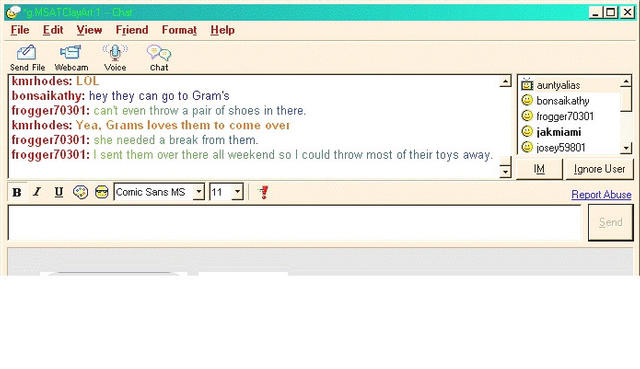This screenshot has width=640, height=369.
Task: Open the emoticon picker with sunglasses smiley
Action: [x=102, y=192]
